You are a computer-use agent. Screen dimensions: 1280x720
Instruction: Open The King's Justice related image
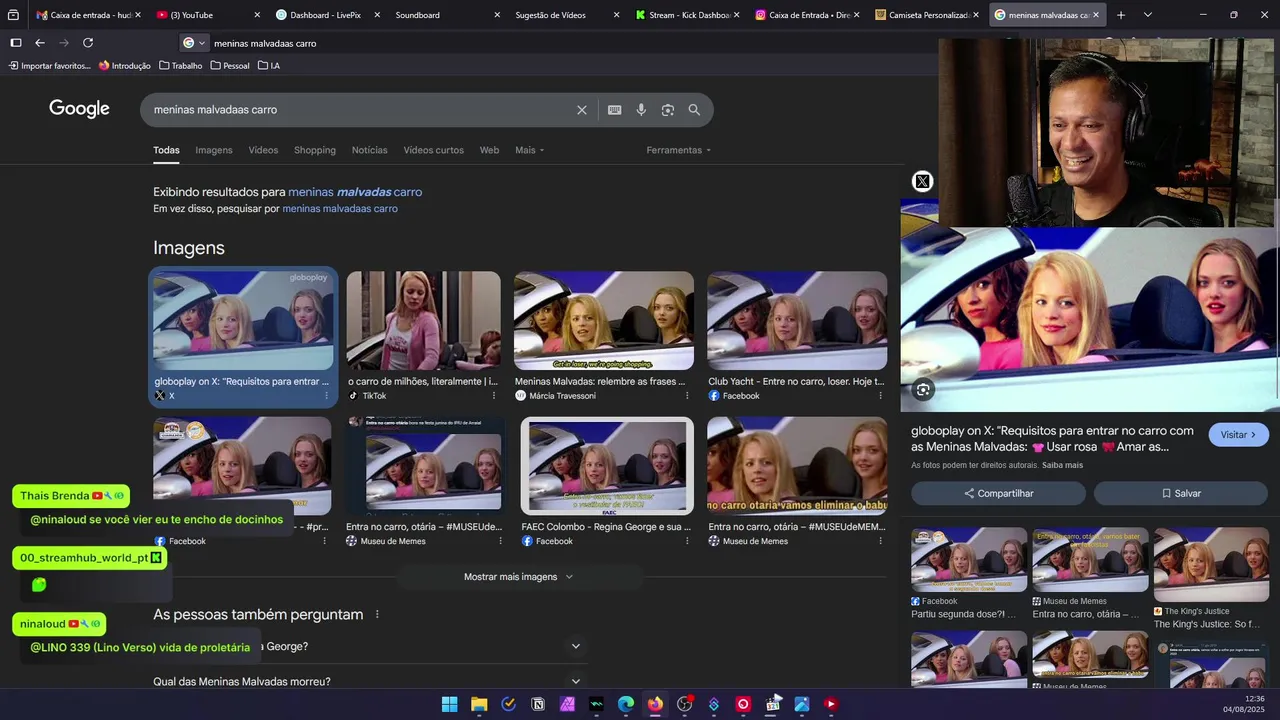pos(1211,564)
